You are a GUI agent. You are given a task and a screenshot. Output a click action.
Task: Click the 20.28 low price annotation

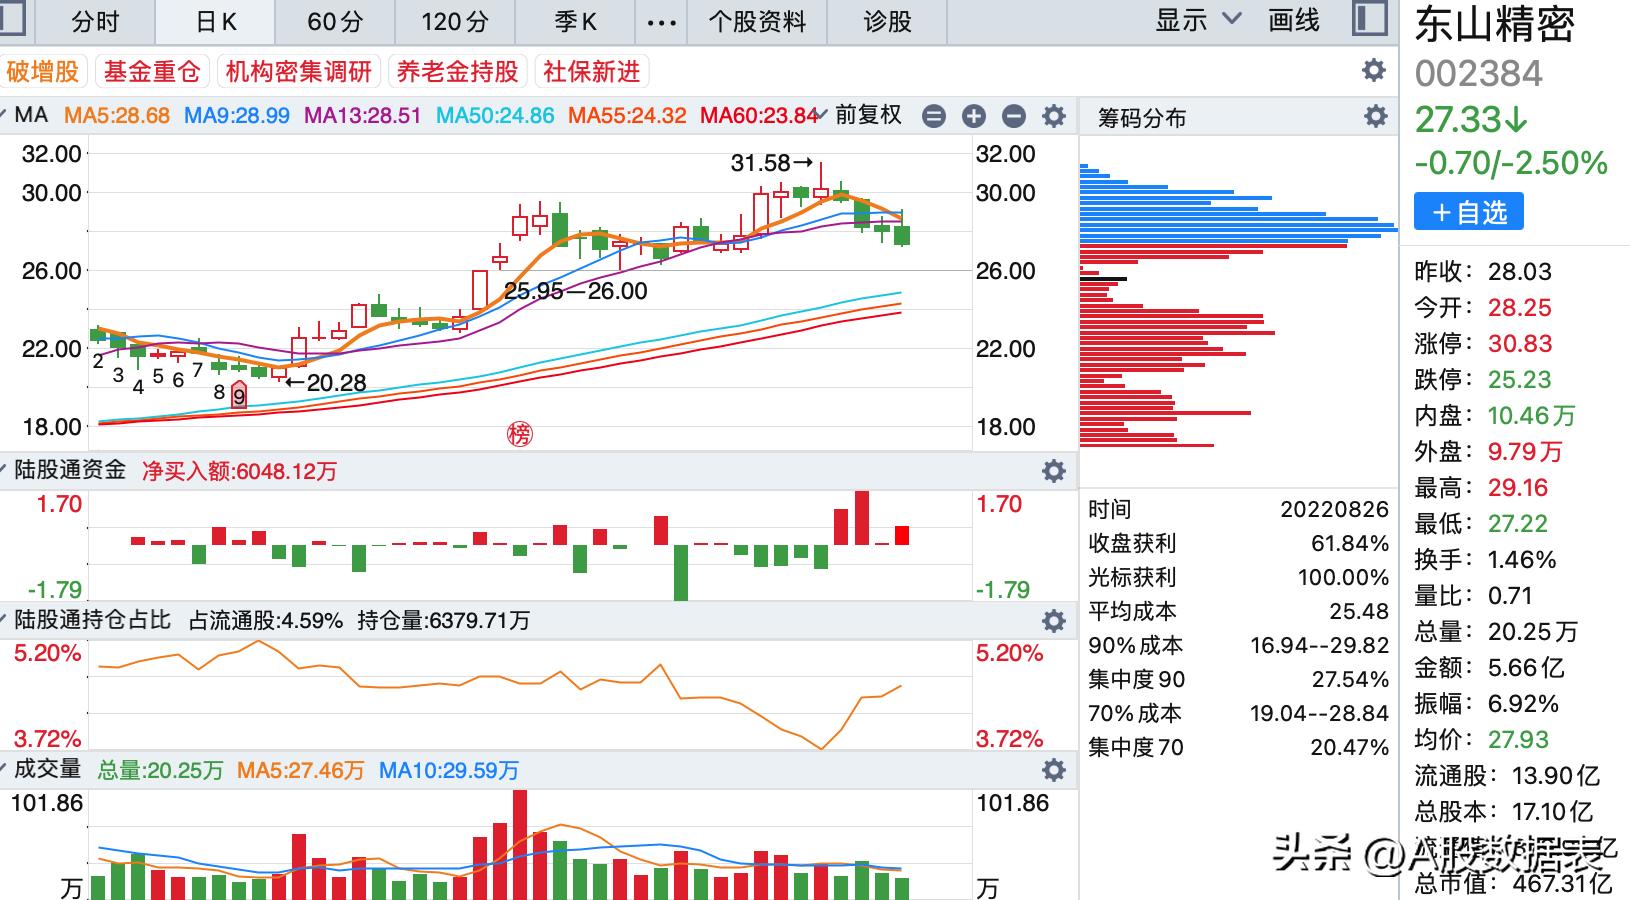pos(326,382)
